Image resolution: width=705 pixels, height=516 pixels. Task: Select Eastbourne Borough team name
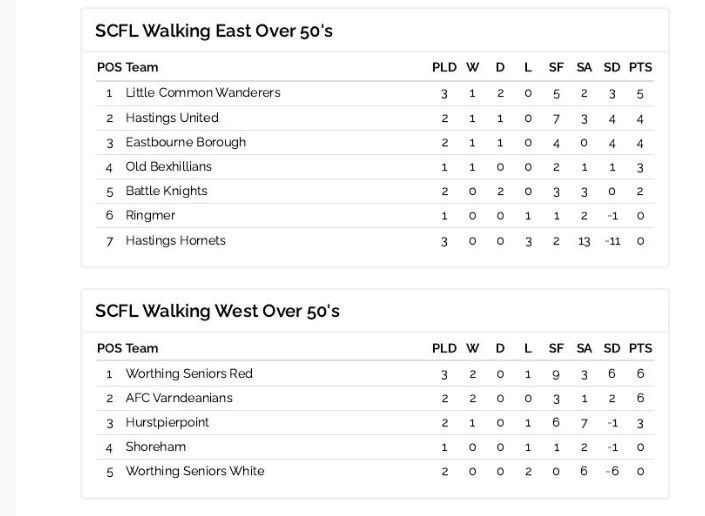point(186,142)
